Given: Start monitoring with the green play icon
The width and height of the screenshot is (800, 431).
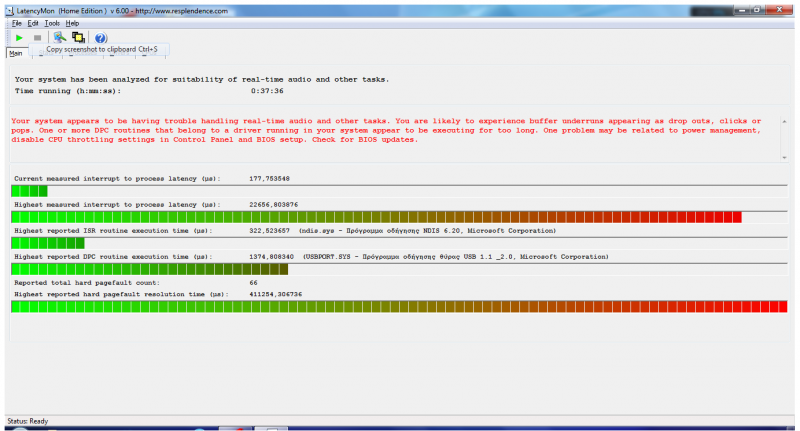Looking at the screenshot, I should pyautogui.click(x=17, y=37).
